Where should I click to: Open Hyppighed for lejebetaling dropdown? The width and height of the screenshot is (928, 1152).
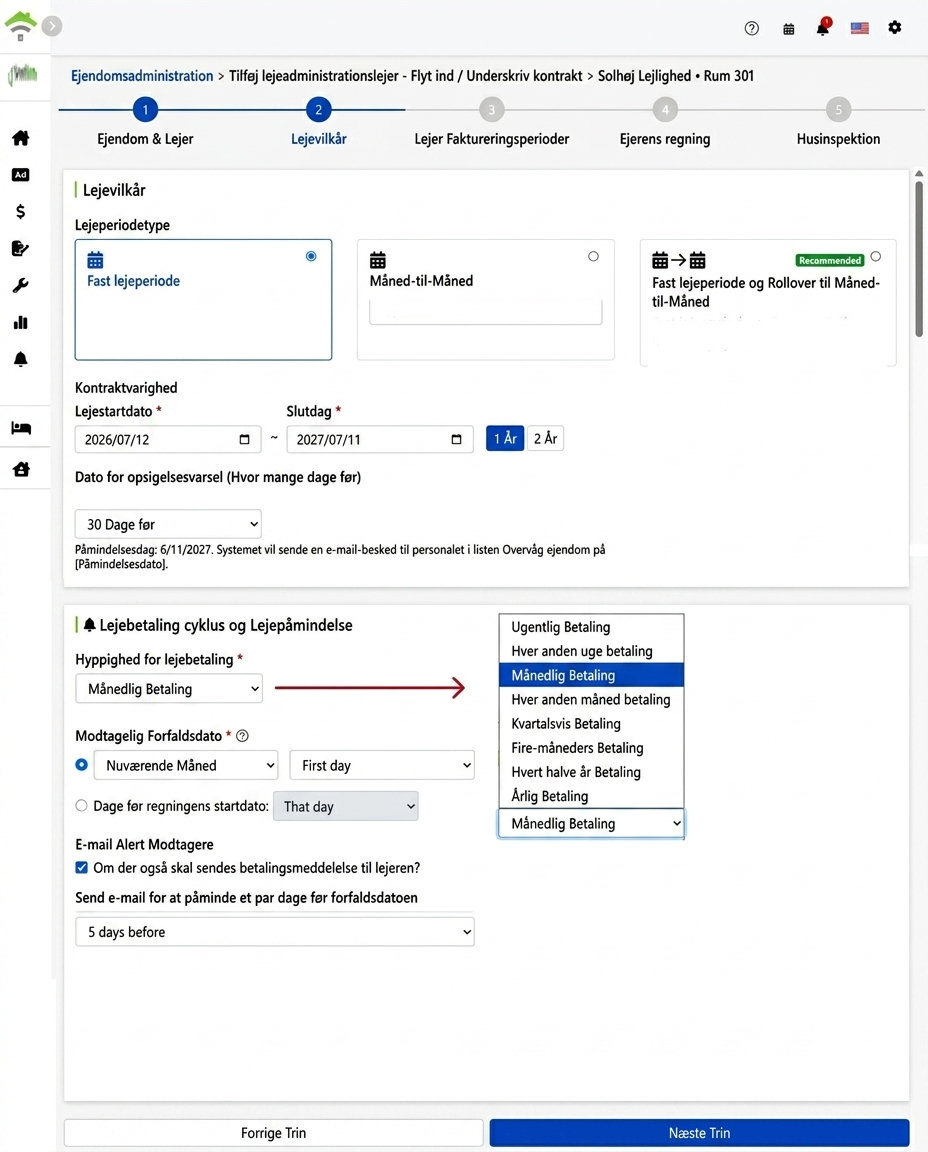click(x=169, y=688)
